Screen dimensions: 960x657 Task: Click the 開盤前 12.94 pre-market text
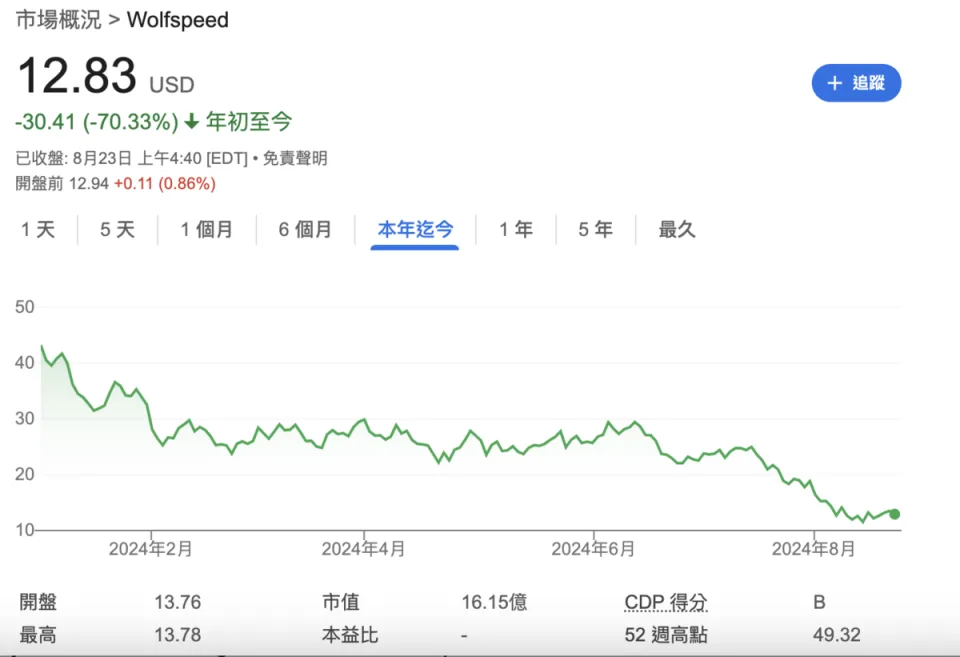pos(62,184)
